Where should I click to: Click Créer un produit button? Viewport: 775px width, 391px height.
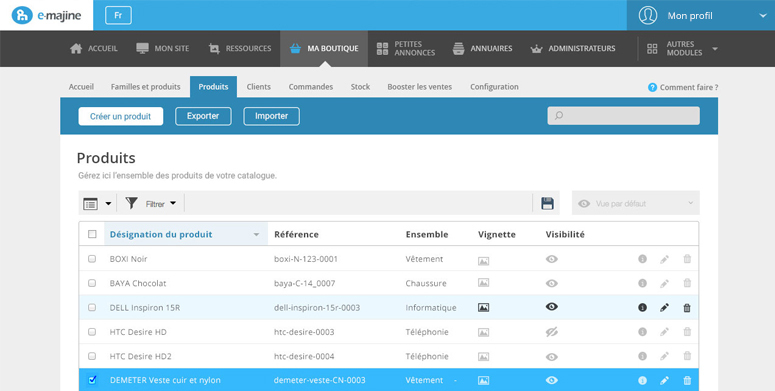click(x=121, y=116)
